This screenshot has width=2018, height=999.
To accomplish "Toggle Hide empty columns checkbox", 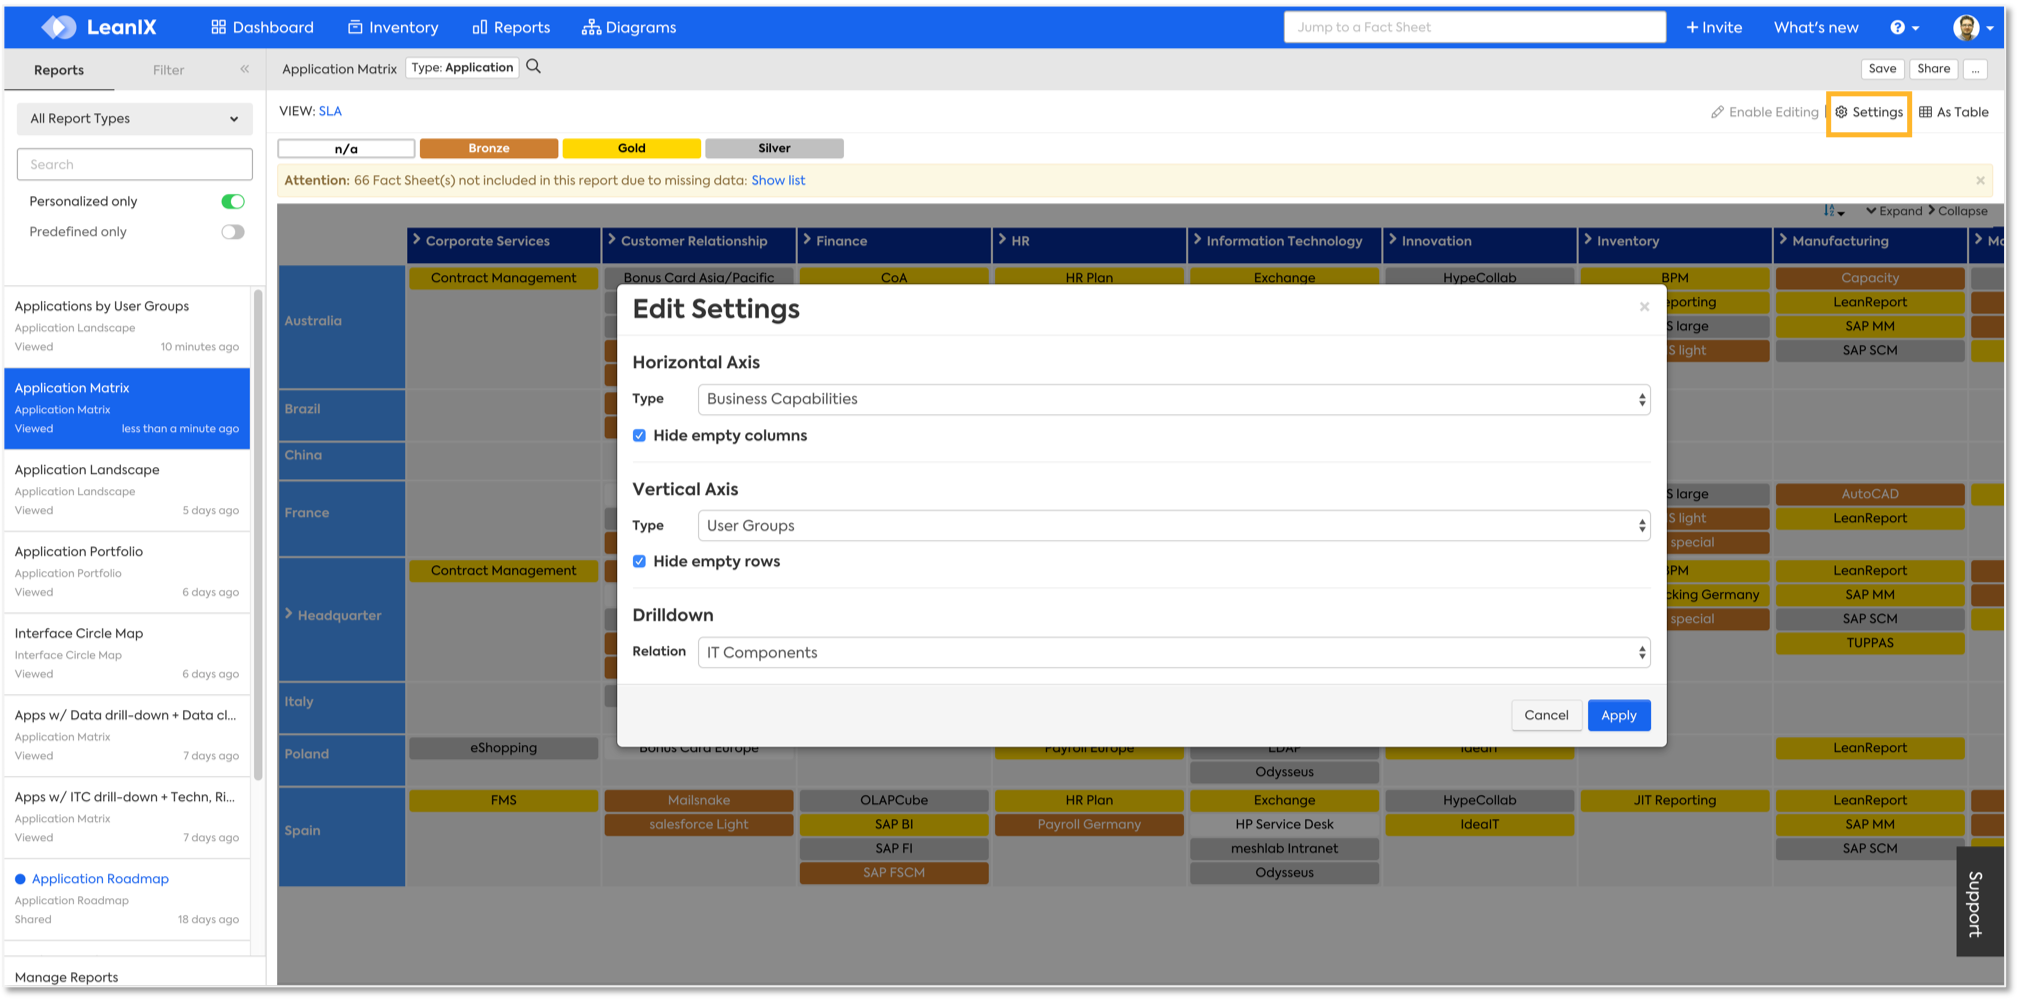I will point(639,436).
